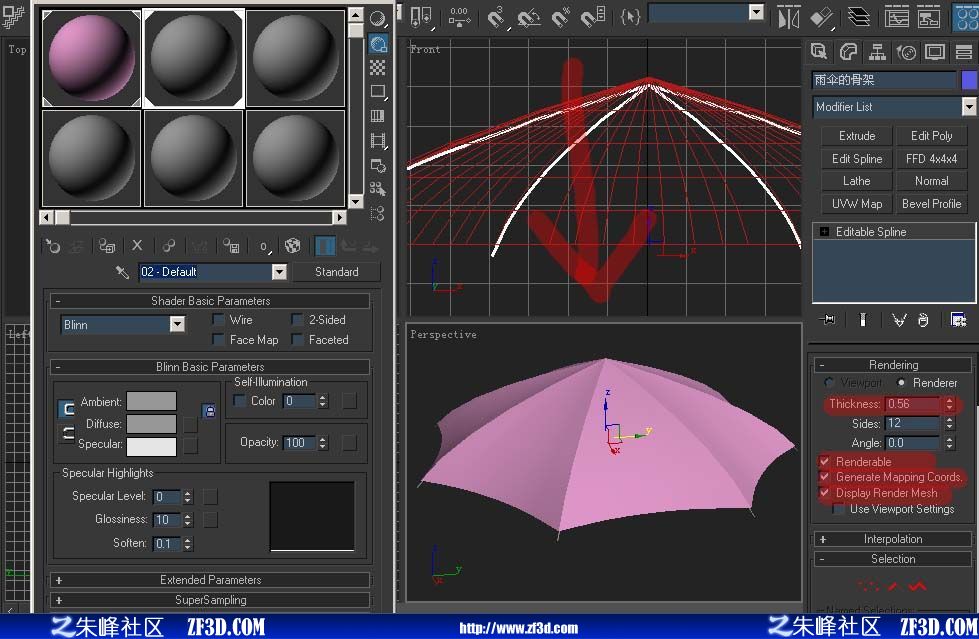Click the Standard material type button
Image resolution: width=979 pixels, height=639 pixels.
pyautogui.click(x=337, y=272)
